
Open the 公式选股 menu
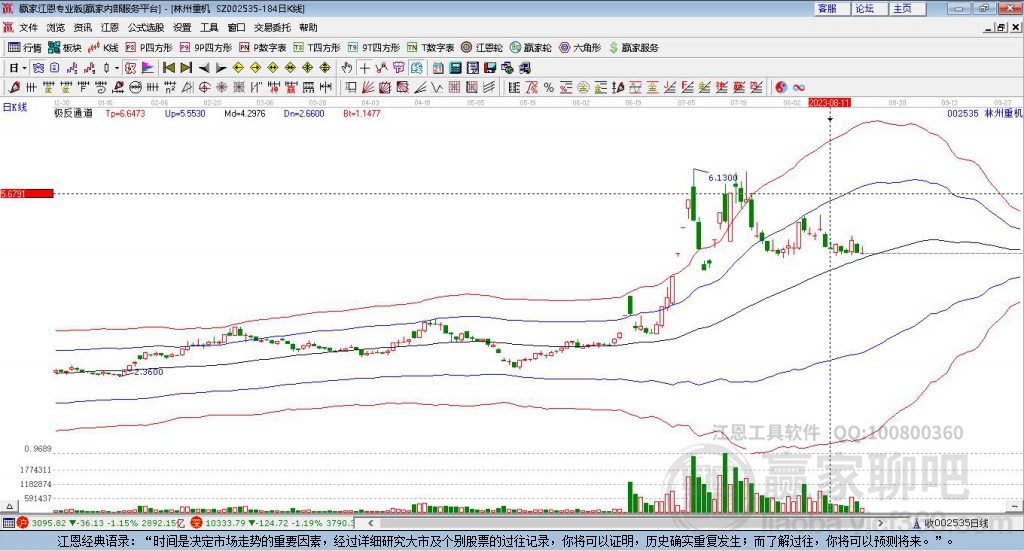pos(146,27)
